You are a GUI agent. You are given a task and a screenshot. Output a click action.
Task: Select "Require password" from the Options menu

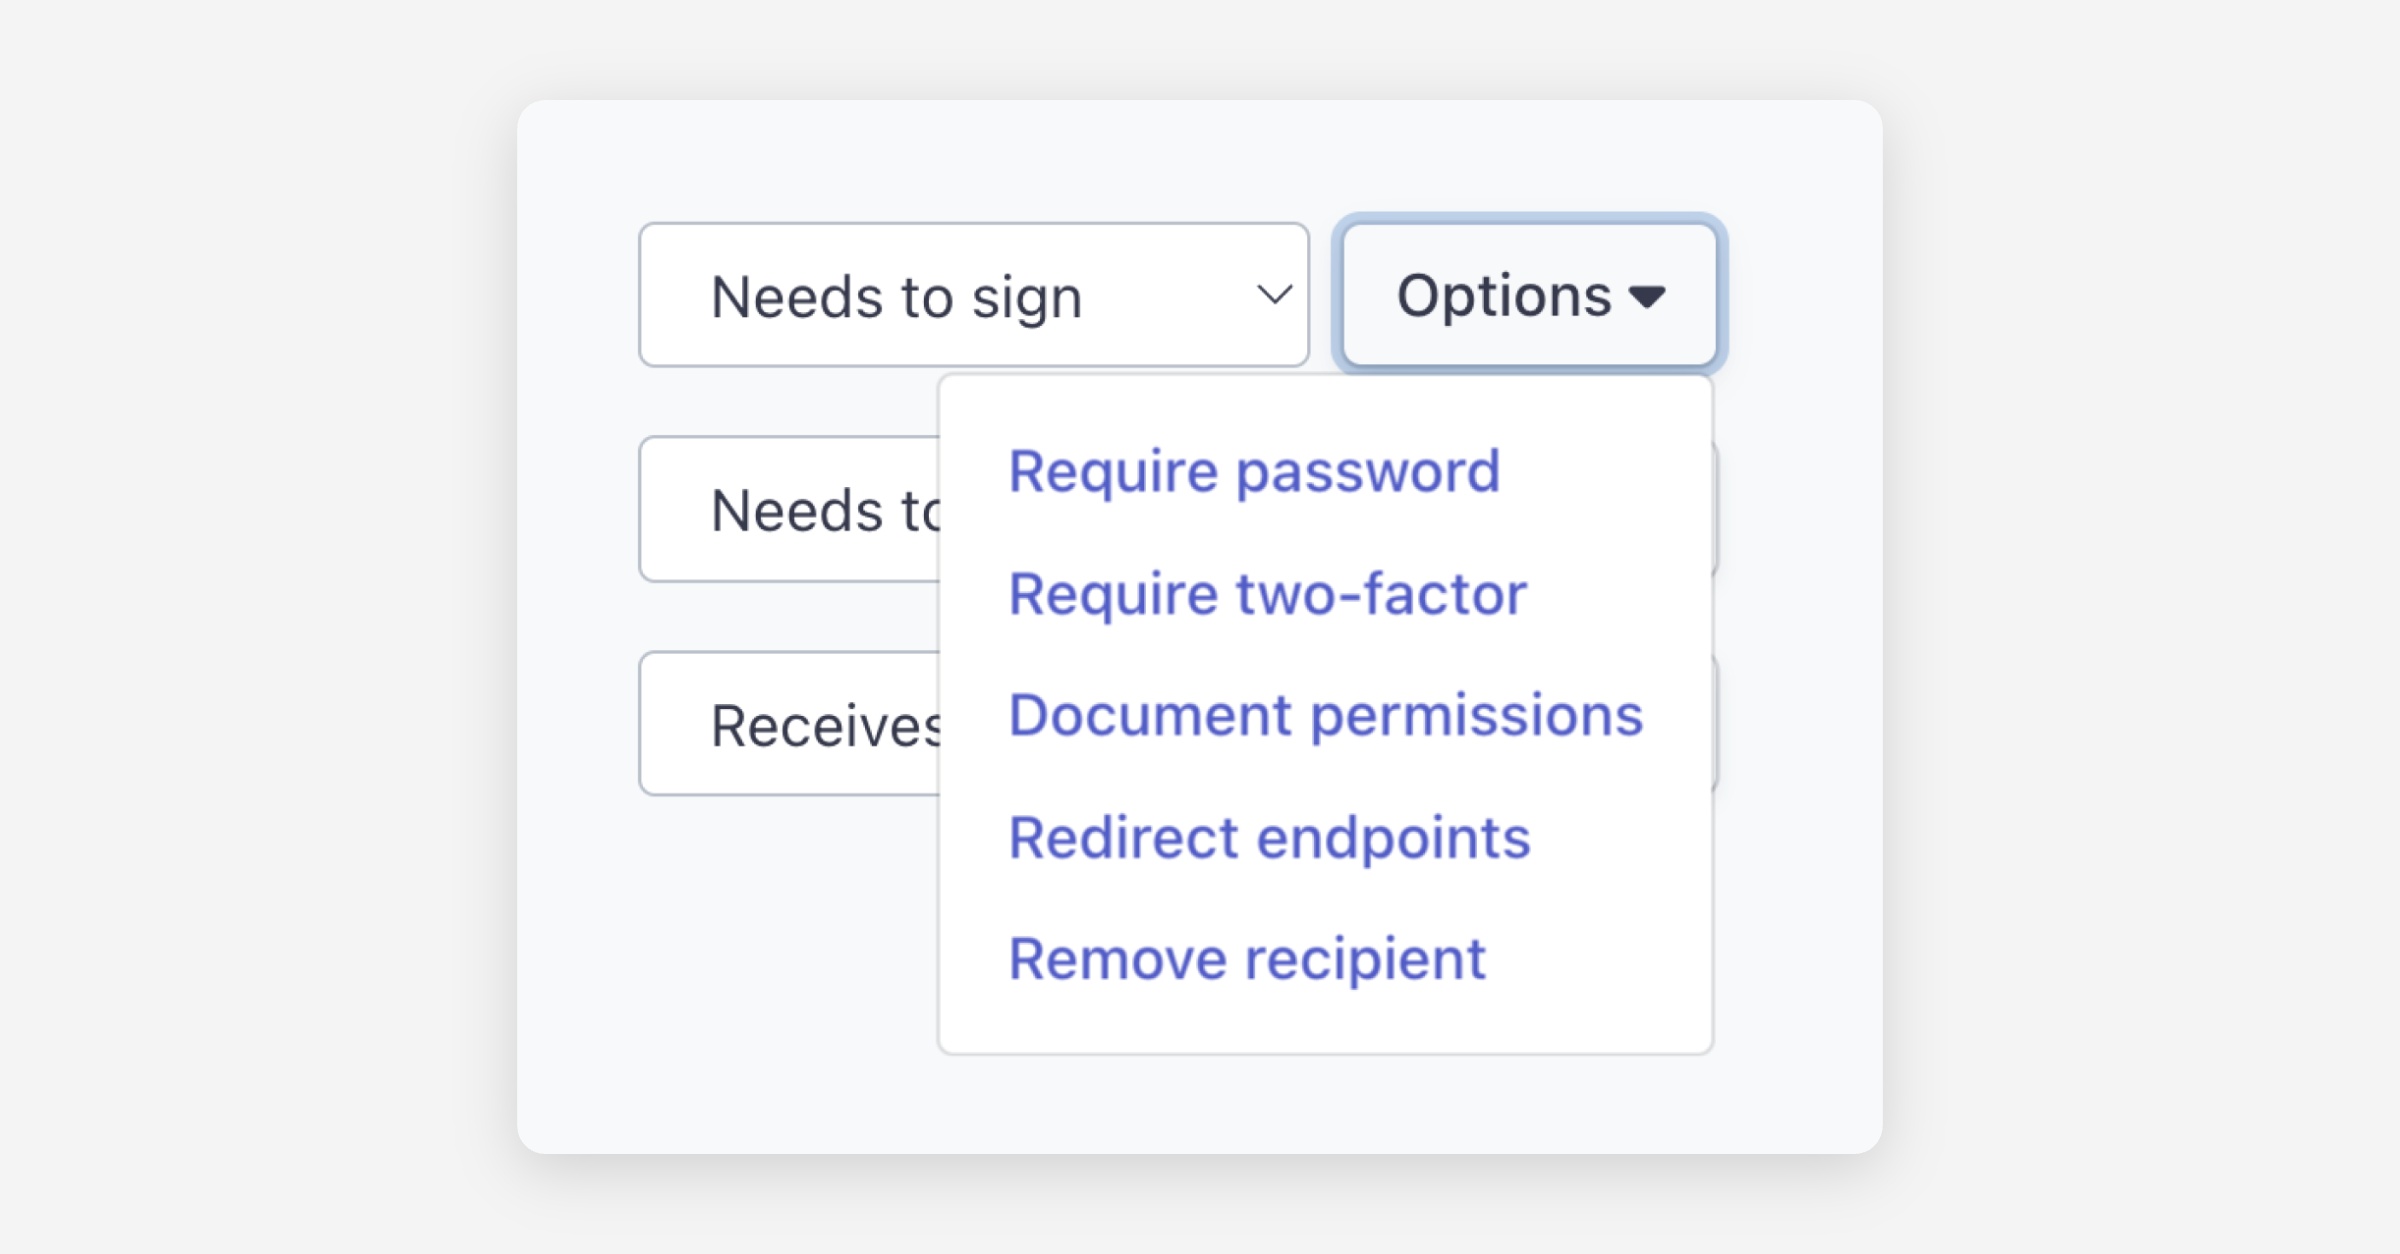(x=1254, y=471)
